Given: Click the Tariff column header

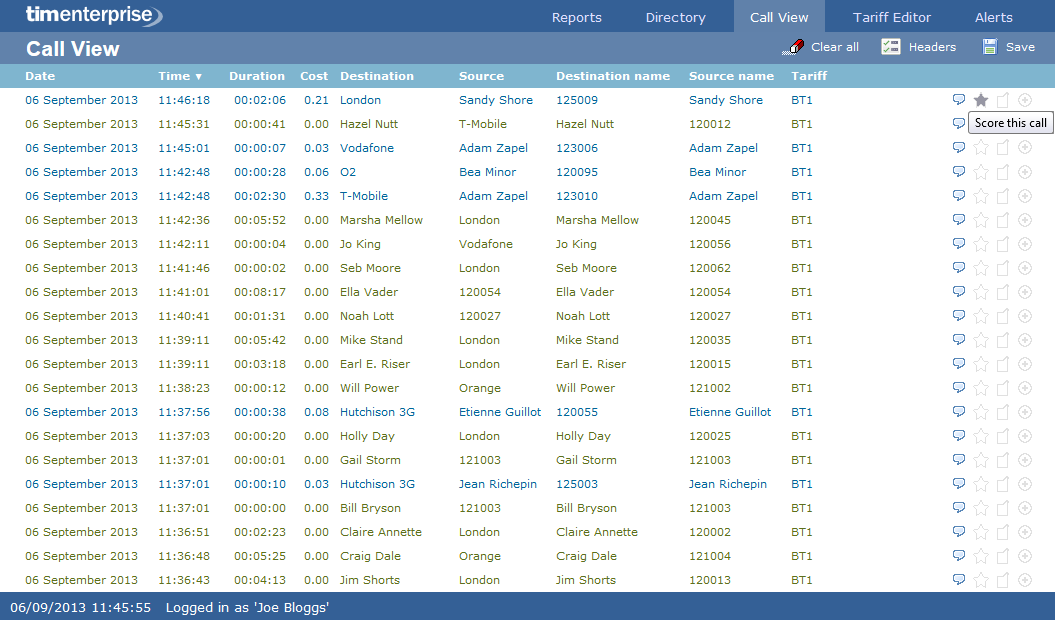Looking at the screenshot, I should (x=809, y=76).
